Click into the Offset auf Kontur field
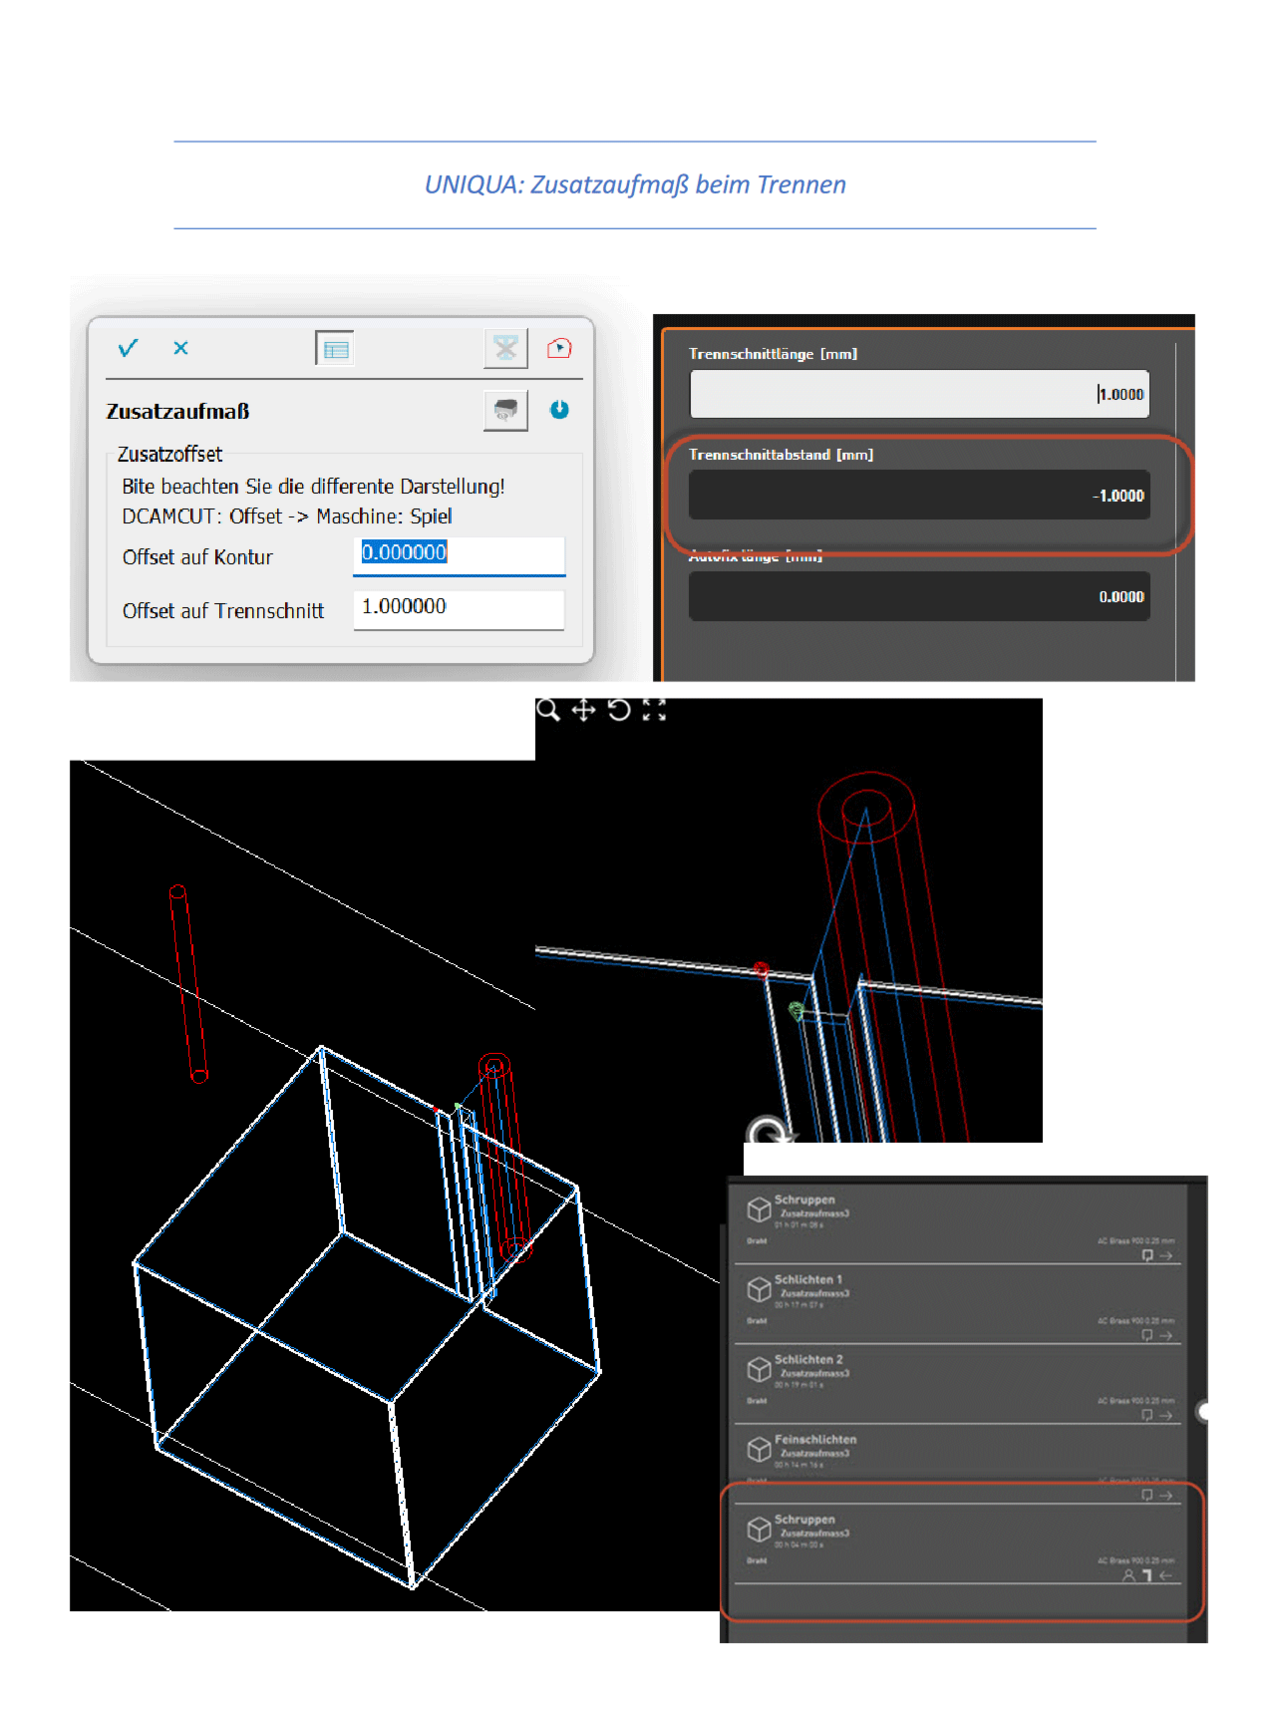 tap(458, 554)
